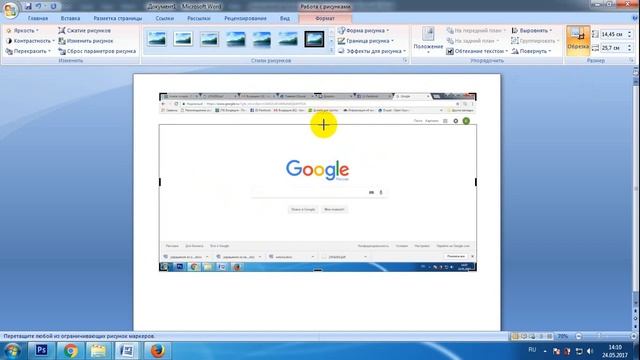The width and height of the screenshot is (640, 360).
Task: Open the Яркость (Brightness) dropdown
Action: [22, 31]
